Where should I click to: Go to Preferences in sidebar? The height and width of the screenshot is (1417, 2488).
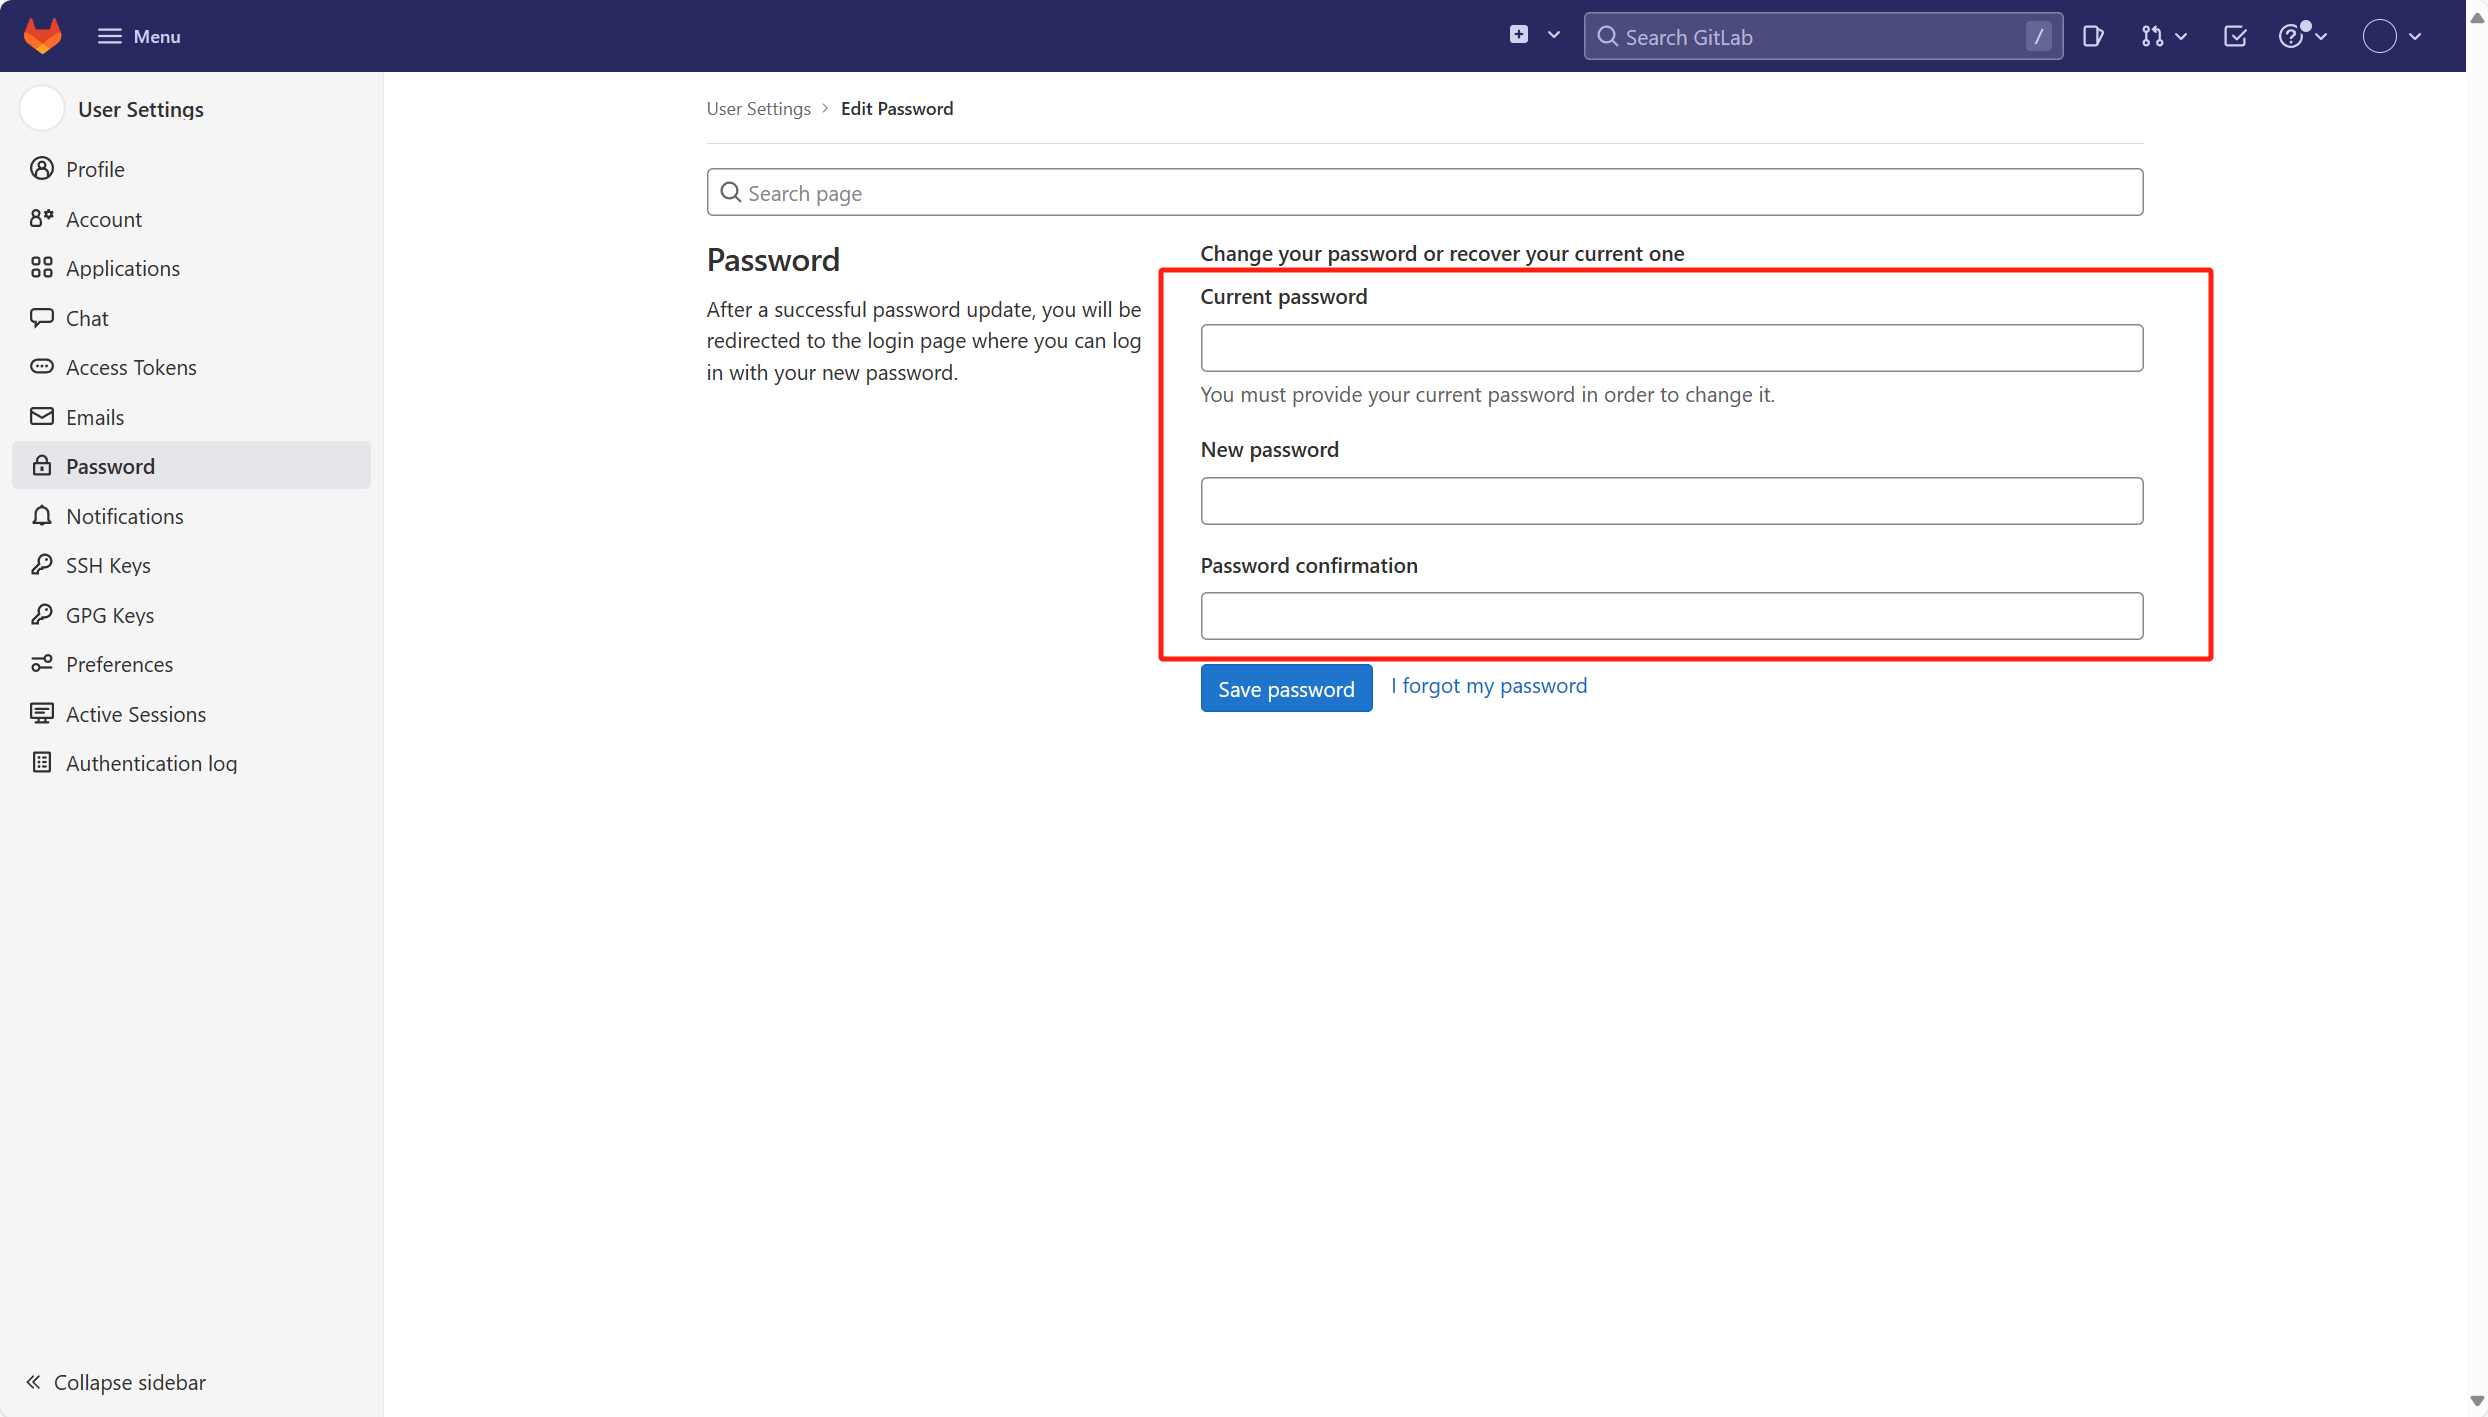tap(119, 664)
